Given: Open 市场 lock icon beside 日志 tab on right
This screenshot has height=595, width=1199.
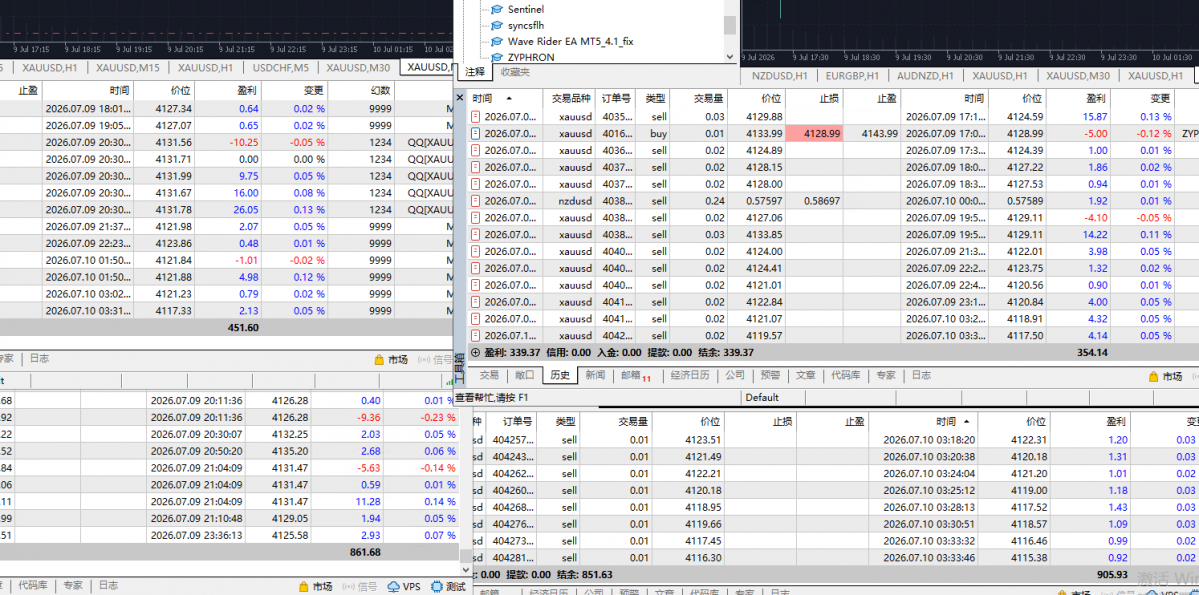Looking at the screenshot, I should click(1154, 376).
